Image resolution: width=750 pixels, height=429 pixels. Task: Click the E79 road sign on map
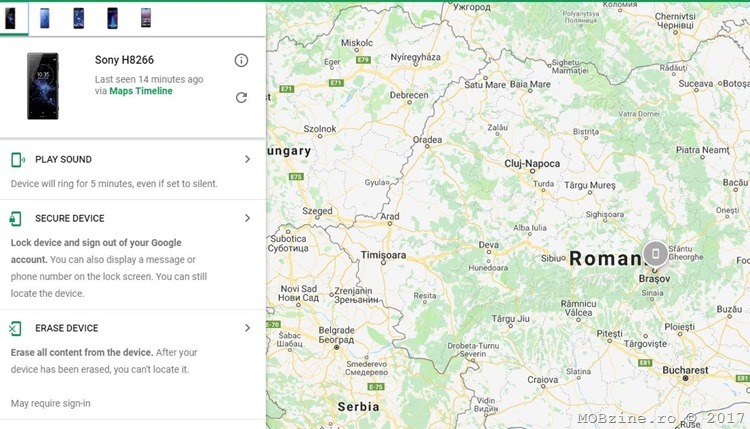click(x=363, y=60)
